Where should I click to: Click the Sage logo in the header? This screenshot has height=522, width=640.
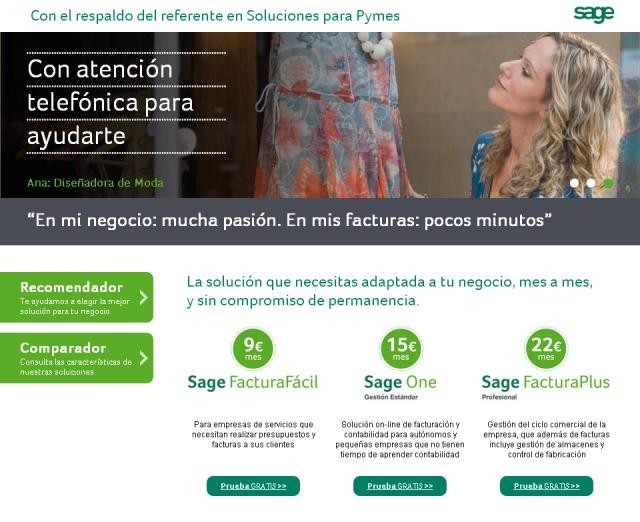[593, 15]
